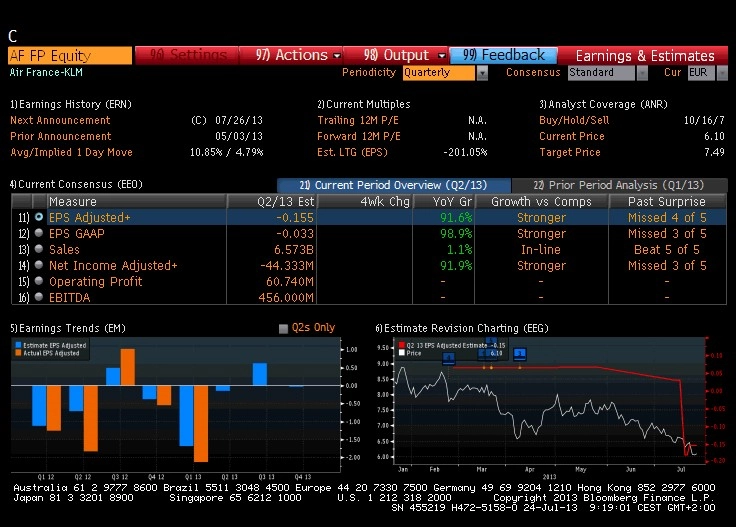Click Missed 4 of 5 past surprise

(x=667, y=218)
